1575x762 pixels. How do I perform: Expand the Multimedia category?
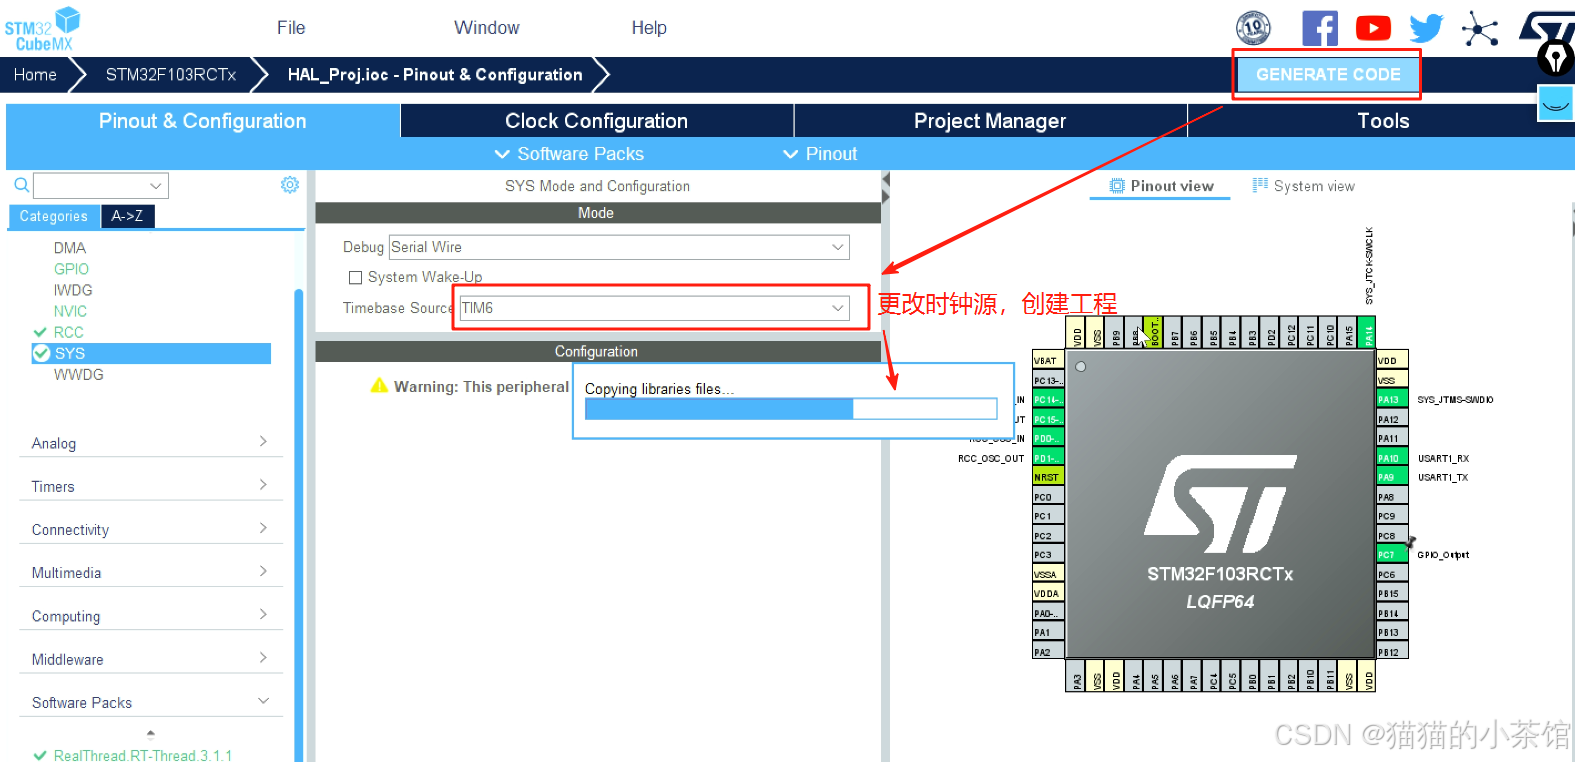[x=151, y=572]
